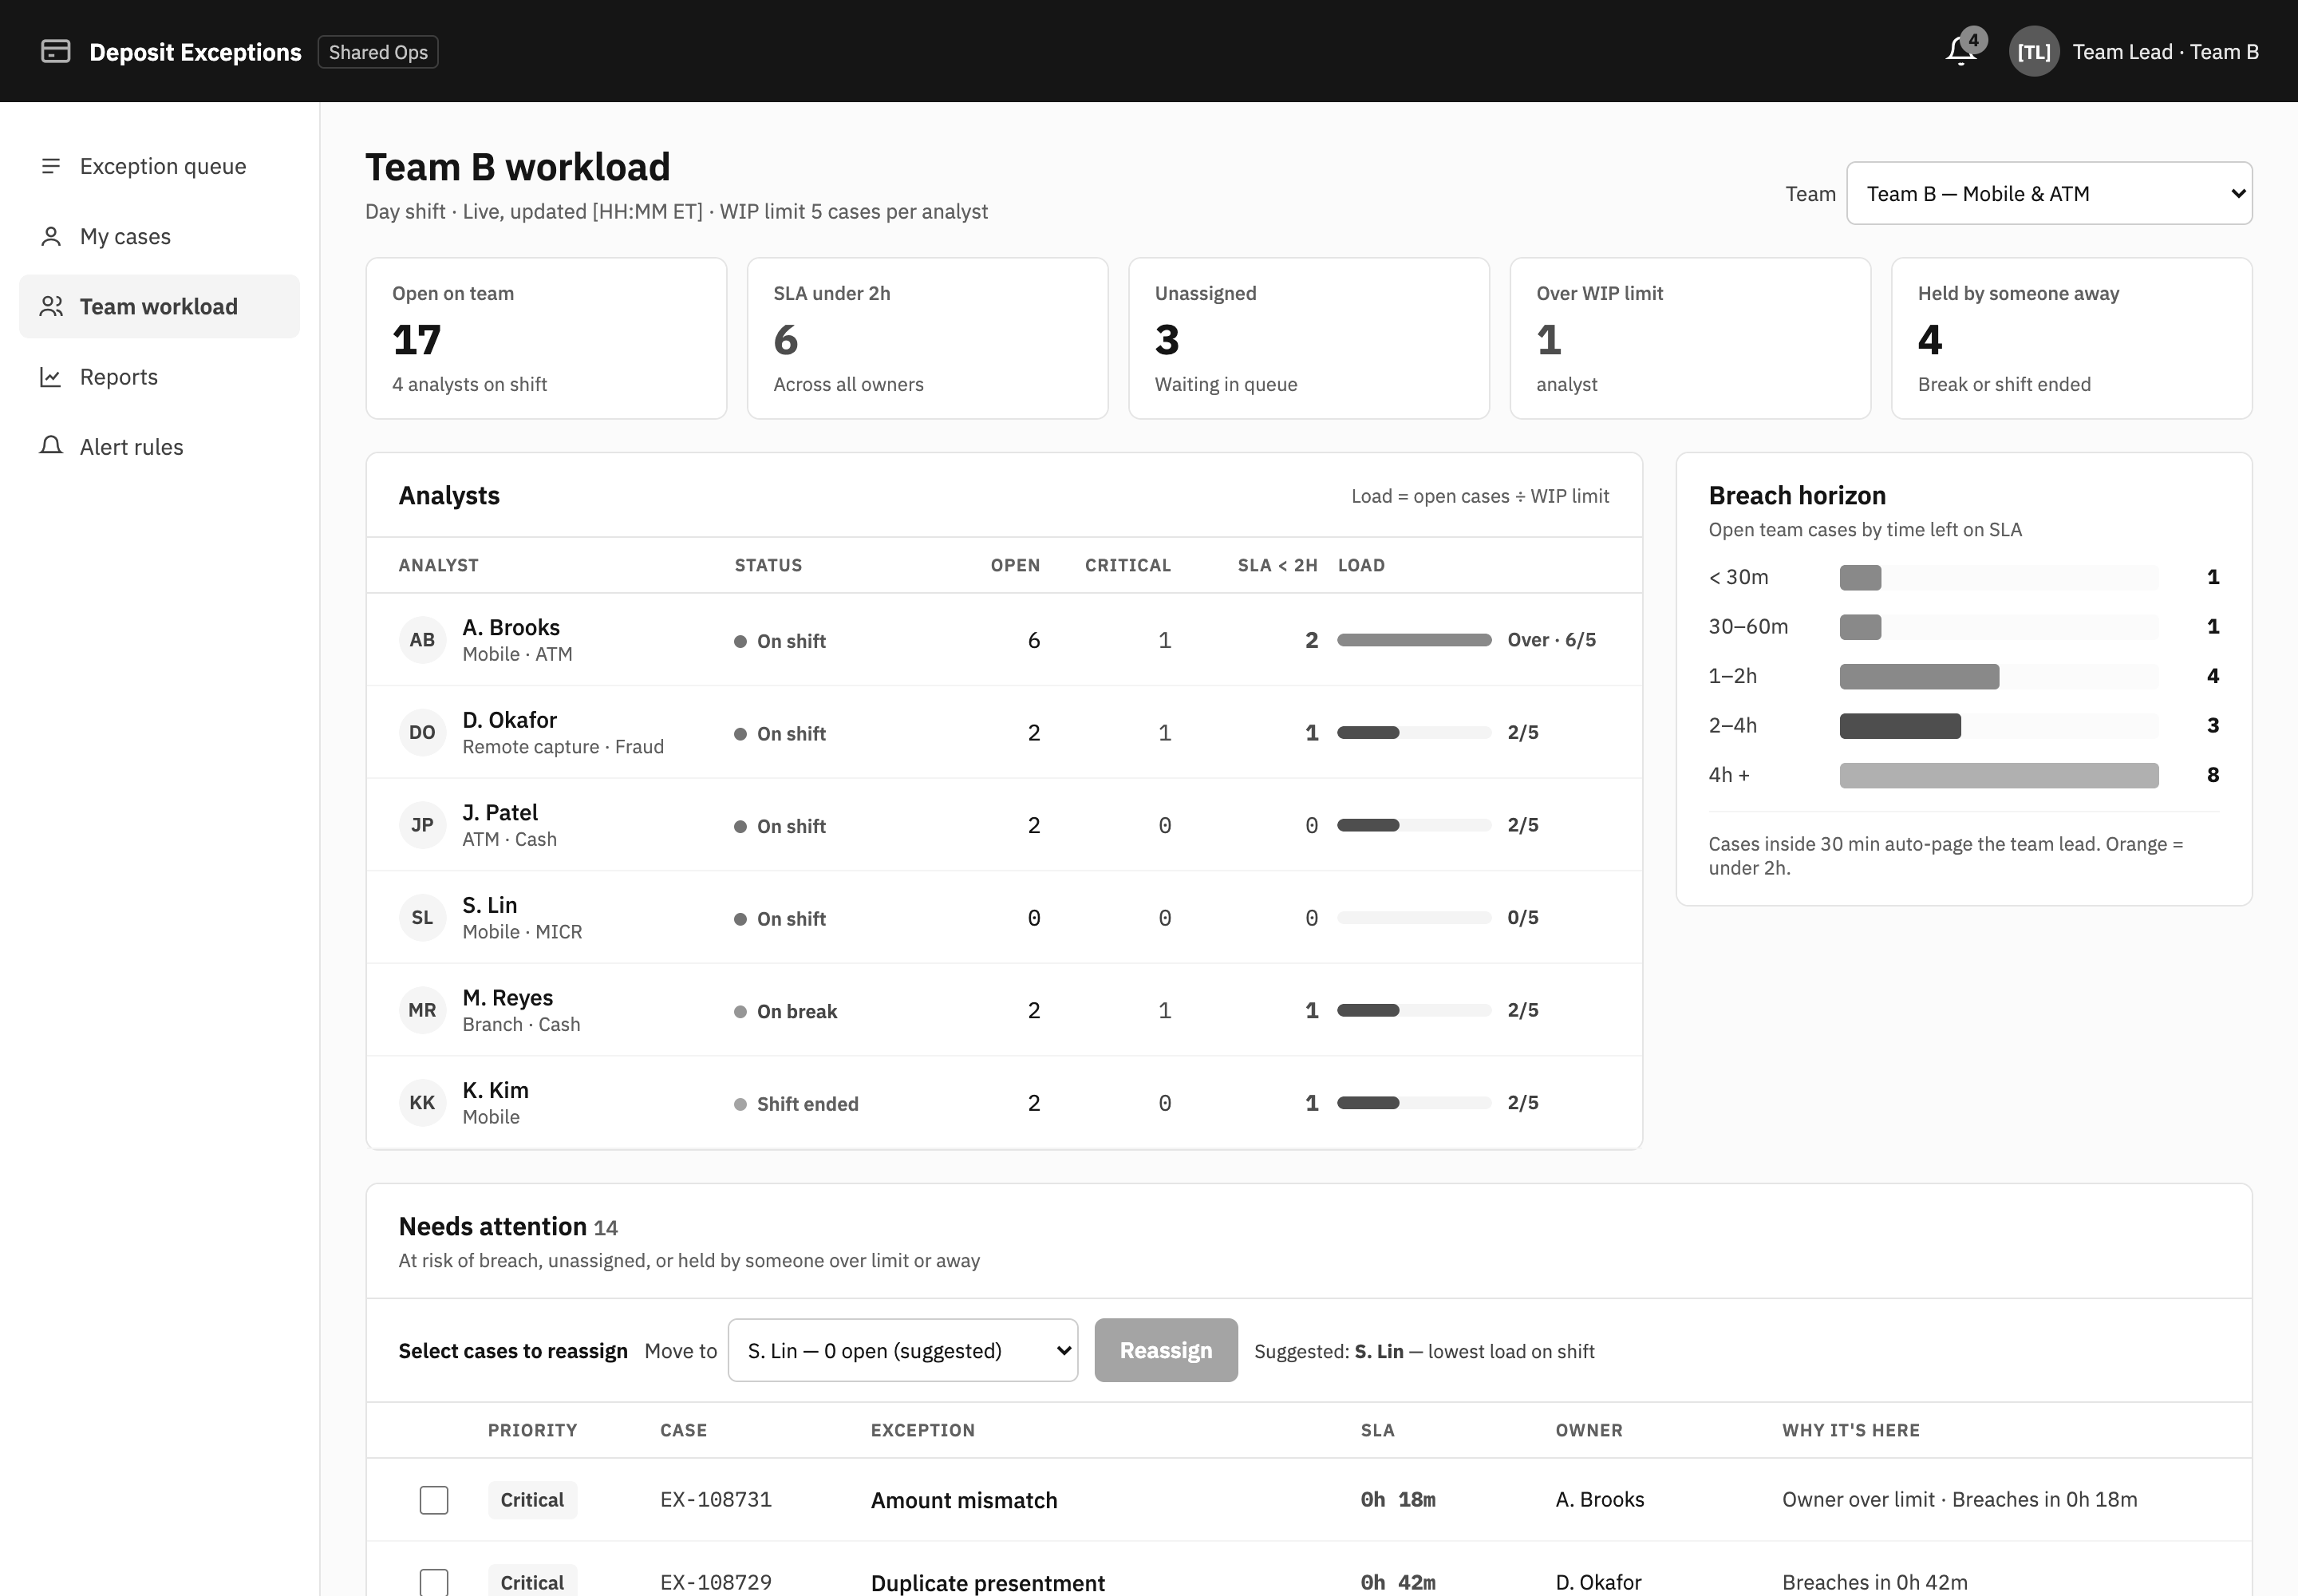
Task: Click the Team workload people icon
Action: pos(51,306)
